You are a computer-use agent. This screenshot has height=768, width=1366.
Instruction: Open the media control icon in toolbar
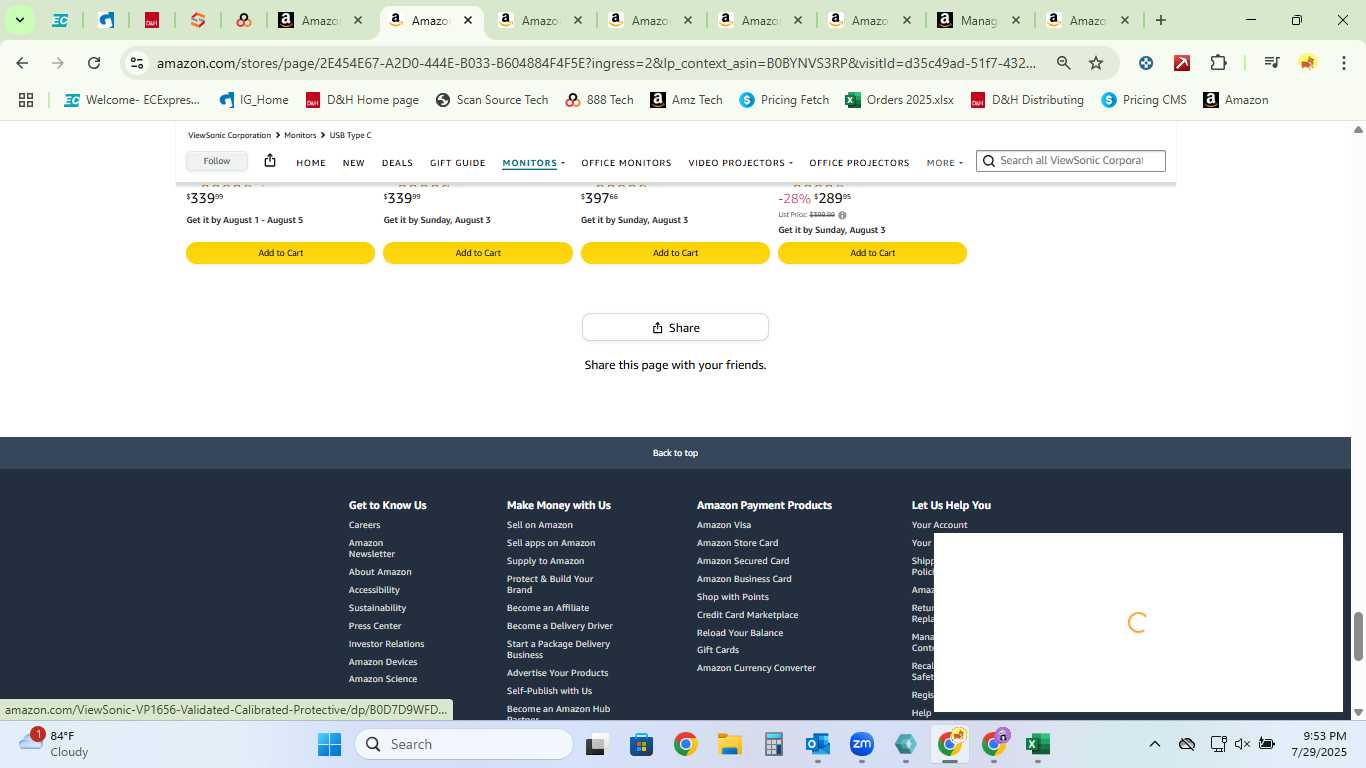[1271, 63]
